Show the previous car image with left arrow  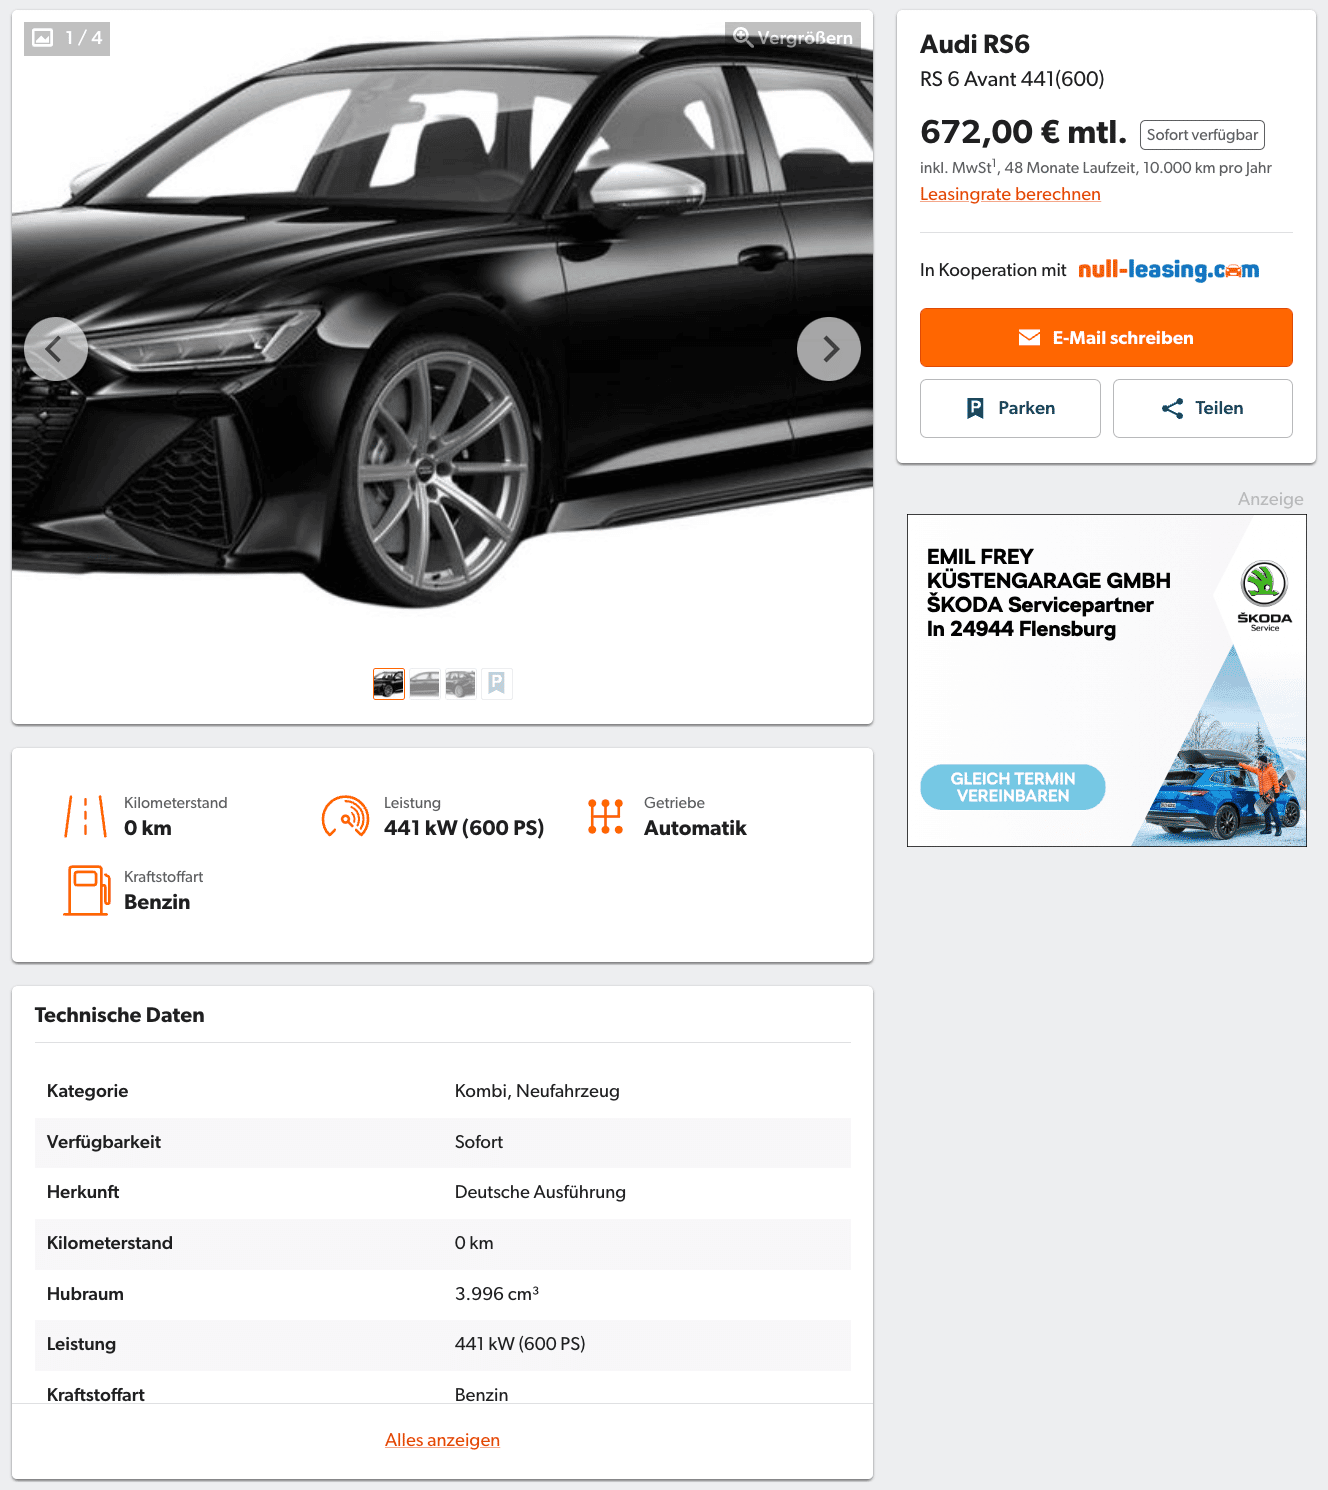click(x=56, y=349)
